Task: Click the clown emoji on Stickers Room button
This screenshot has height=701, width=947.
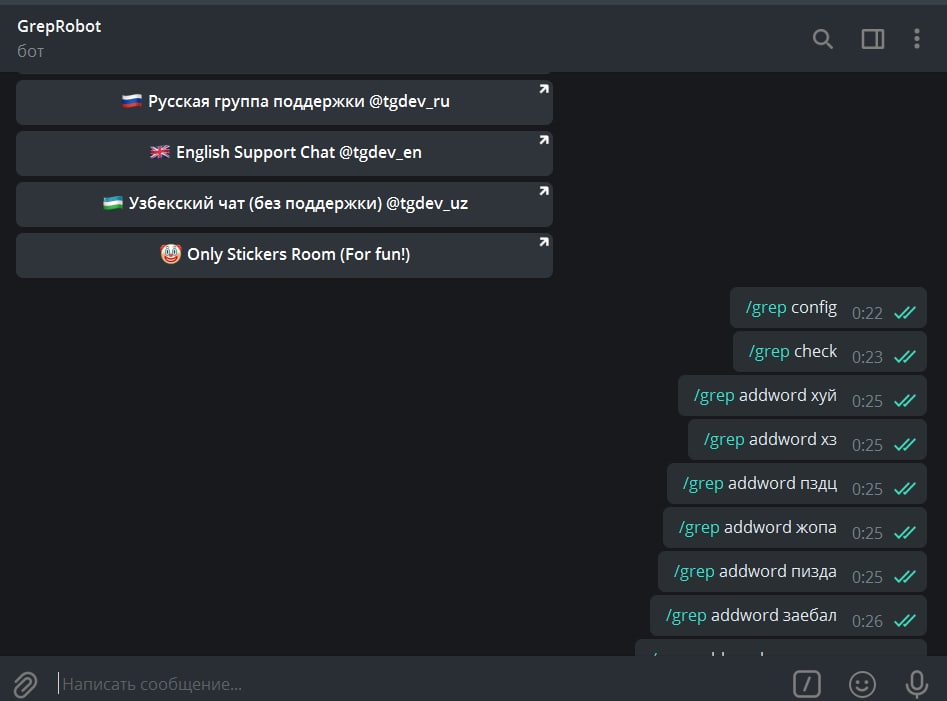Action: pos(171,254)
